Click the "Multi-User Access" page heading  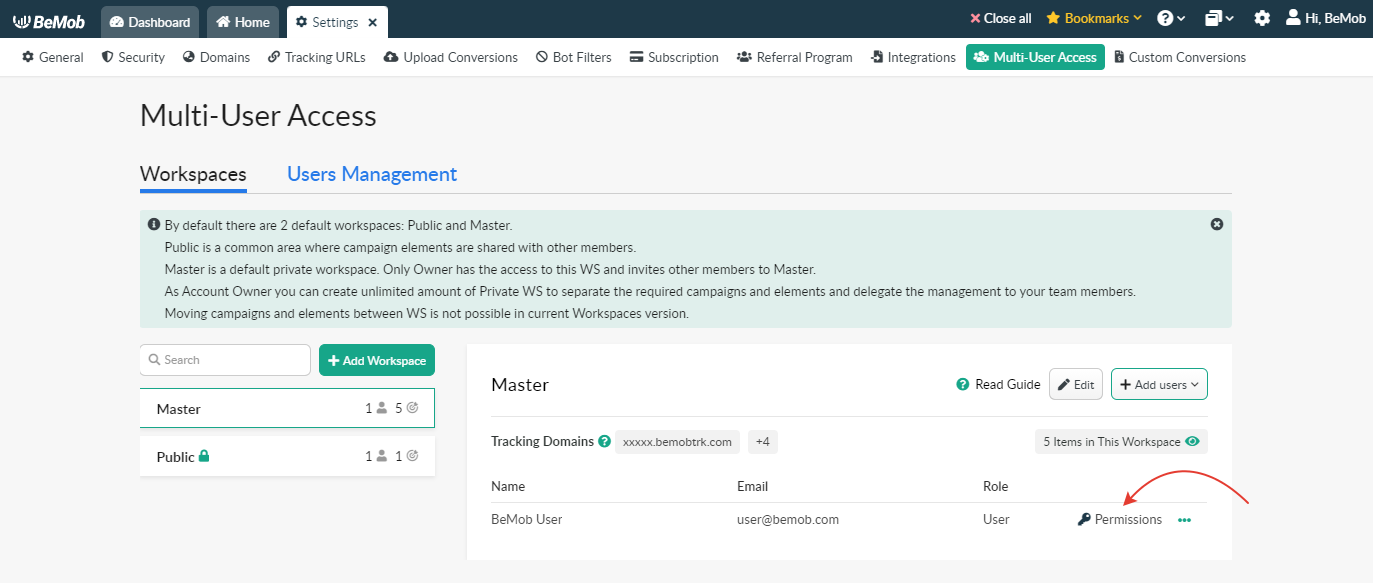coord(258,116)
